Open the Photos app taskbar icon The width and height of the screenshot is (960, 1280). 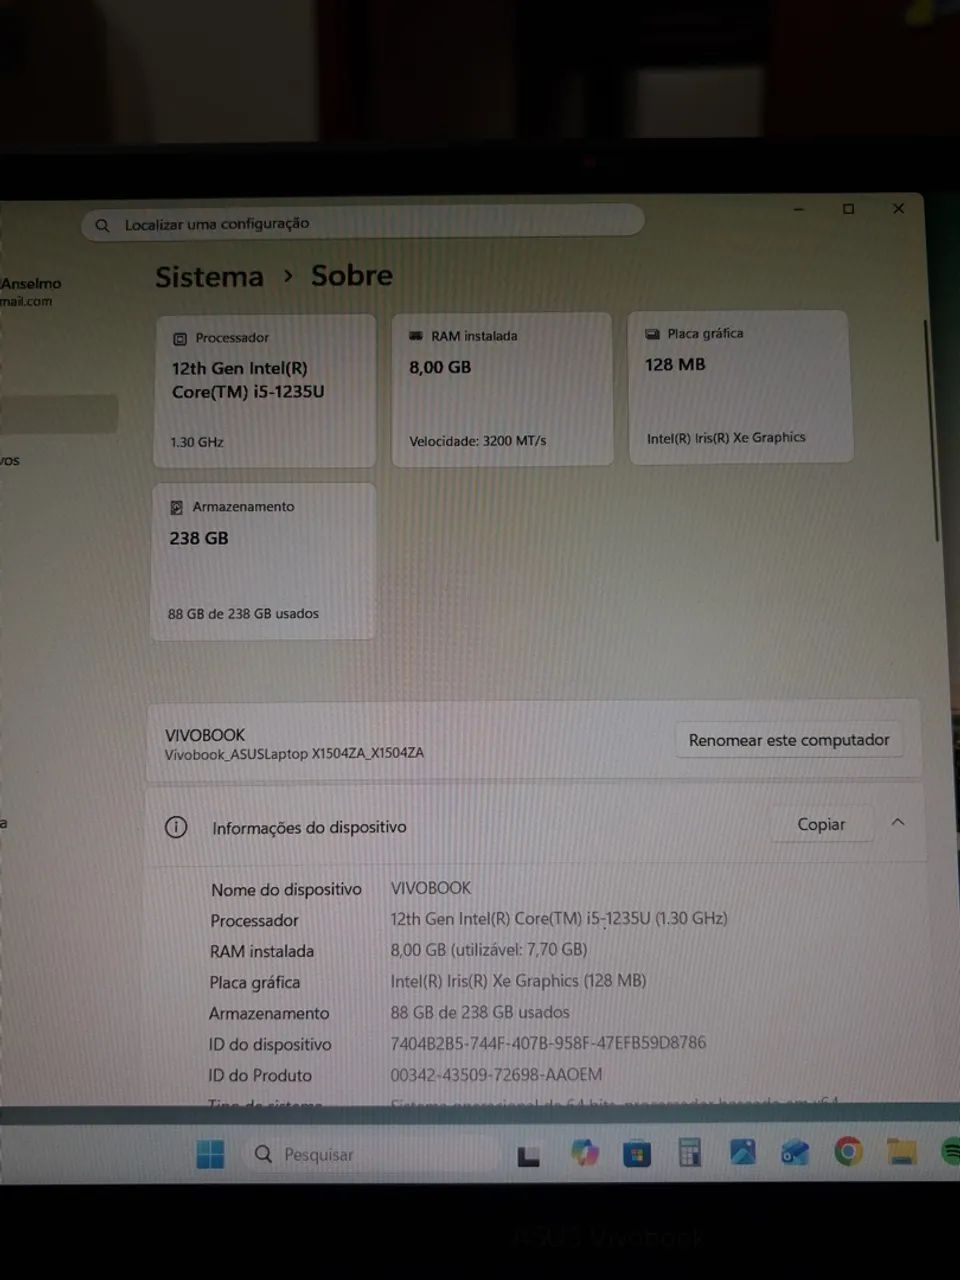pyautogui.click(x=743, y=1152)
